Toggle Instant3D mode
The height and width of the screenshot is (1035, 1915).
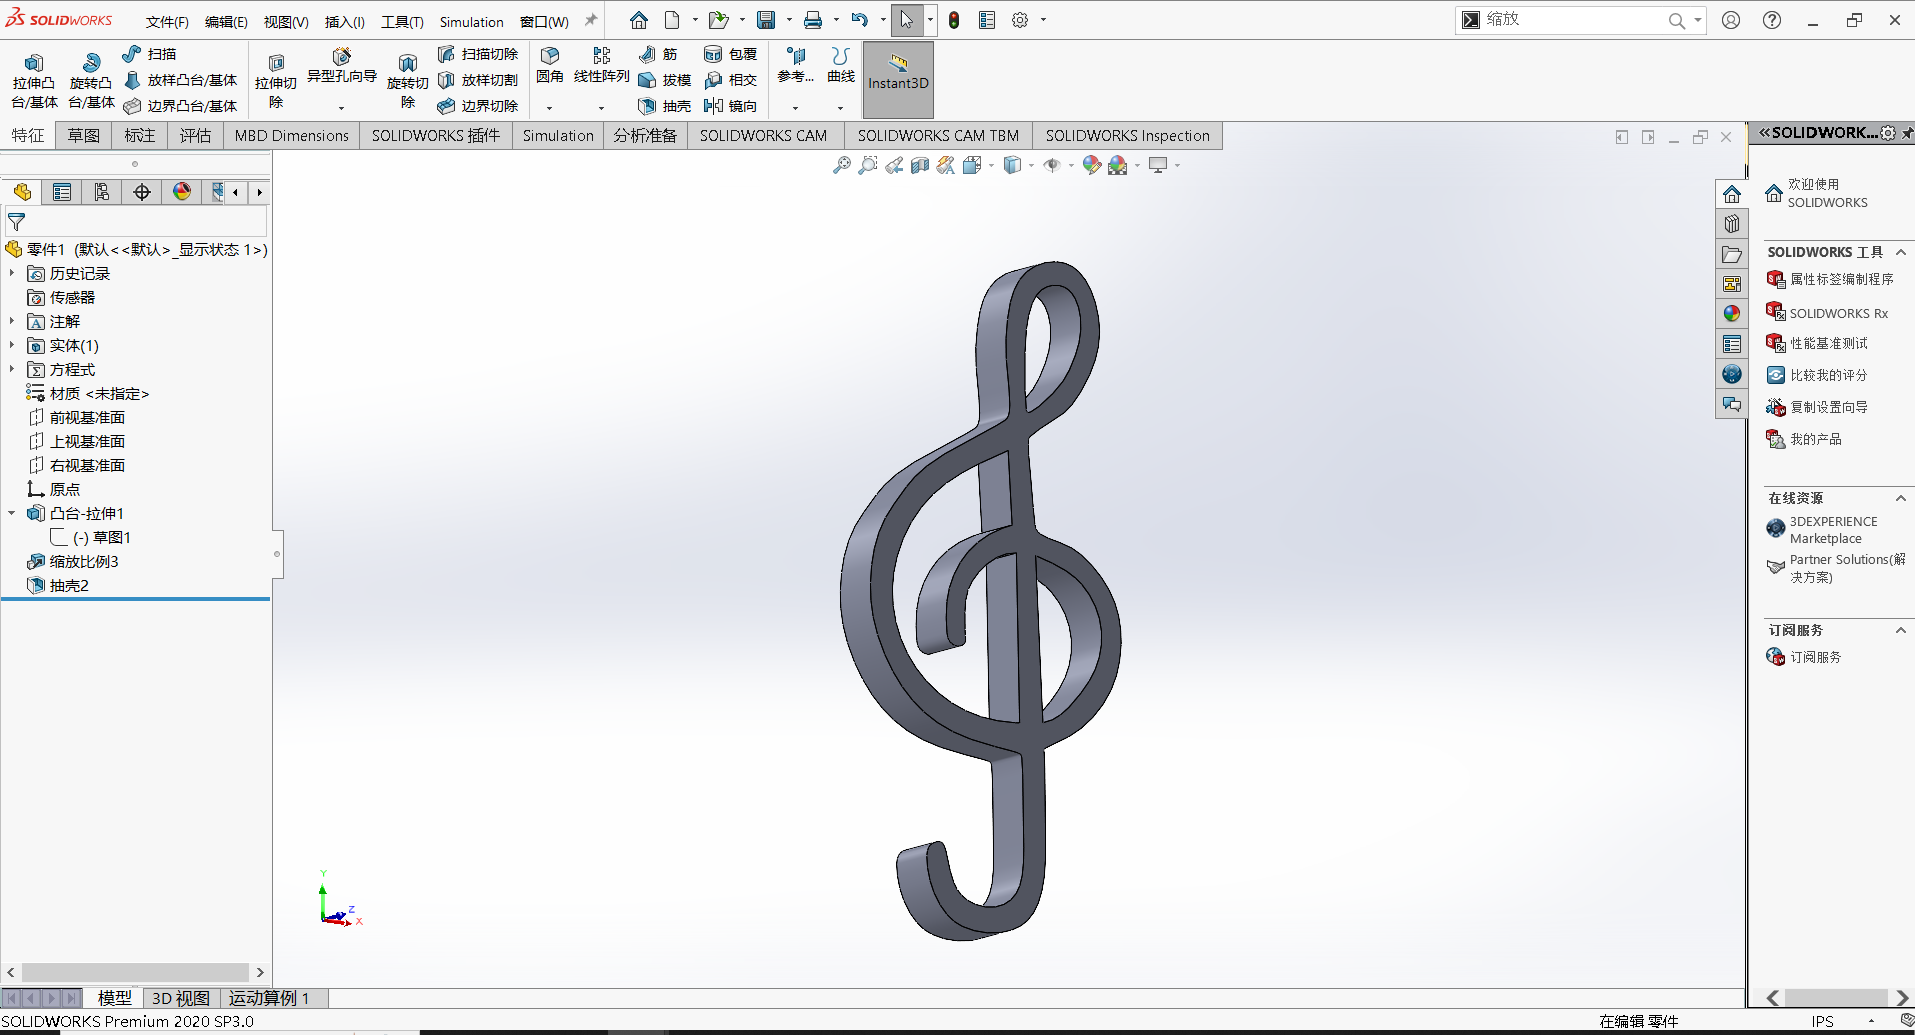[898, 80]
